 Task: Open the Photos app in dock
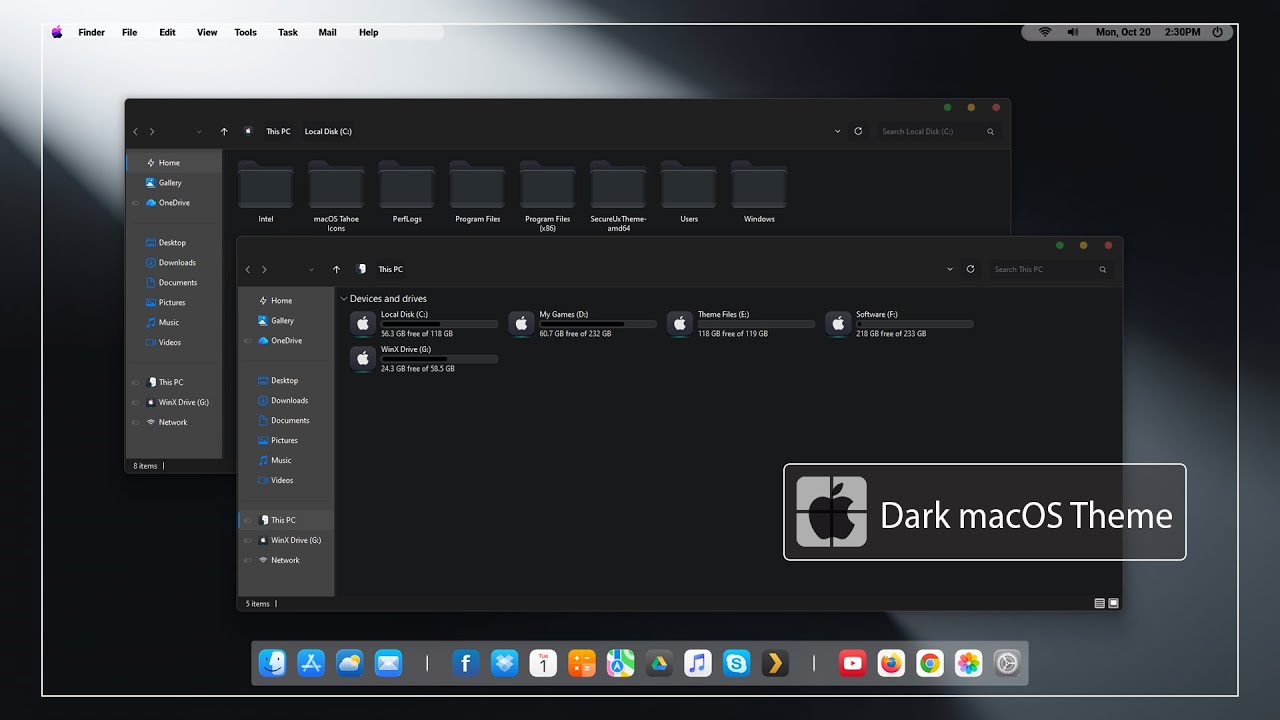tap(969, 663)
